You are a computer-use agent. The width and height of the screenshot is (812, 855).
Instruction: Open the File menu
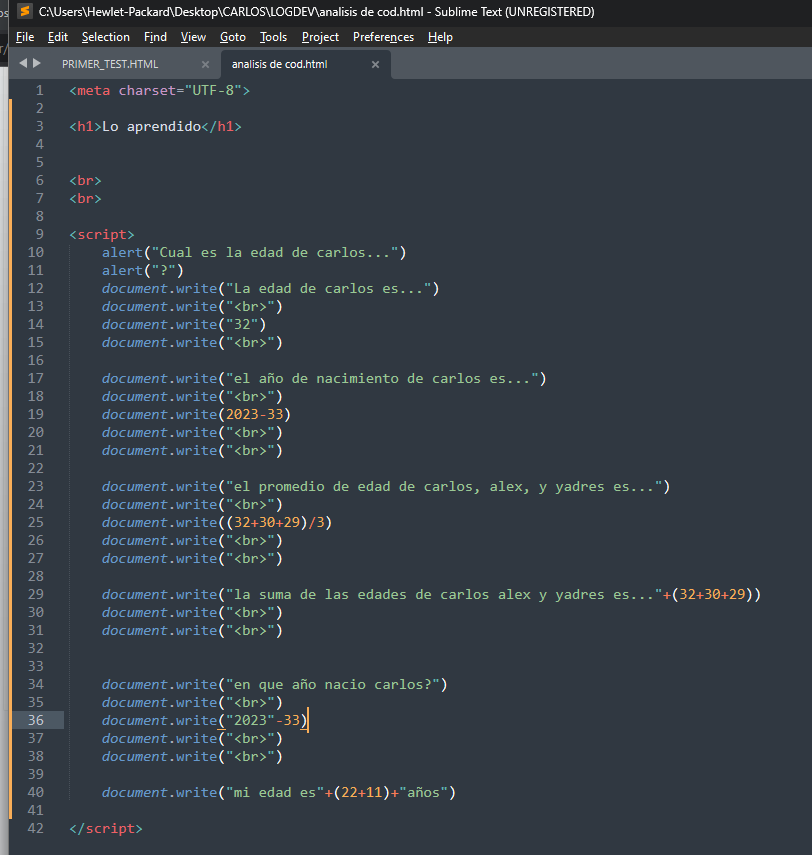[x=25, y=37]
